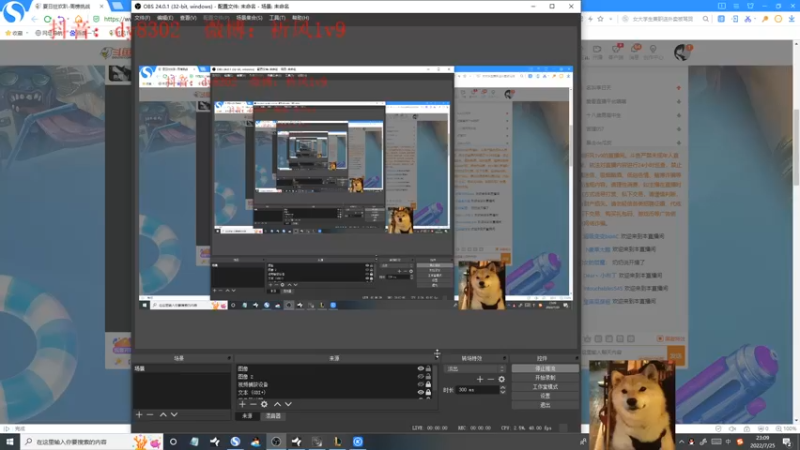Open the 帮助(H) menu in OBS
This screenshot has width=800, height=450.
coord(301,18)
